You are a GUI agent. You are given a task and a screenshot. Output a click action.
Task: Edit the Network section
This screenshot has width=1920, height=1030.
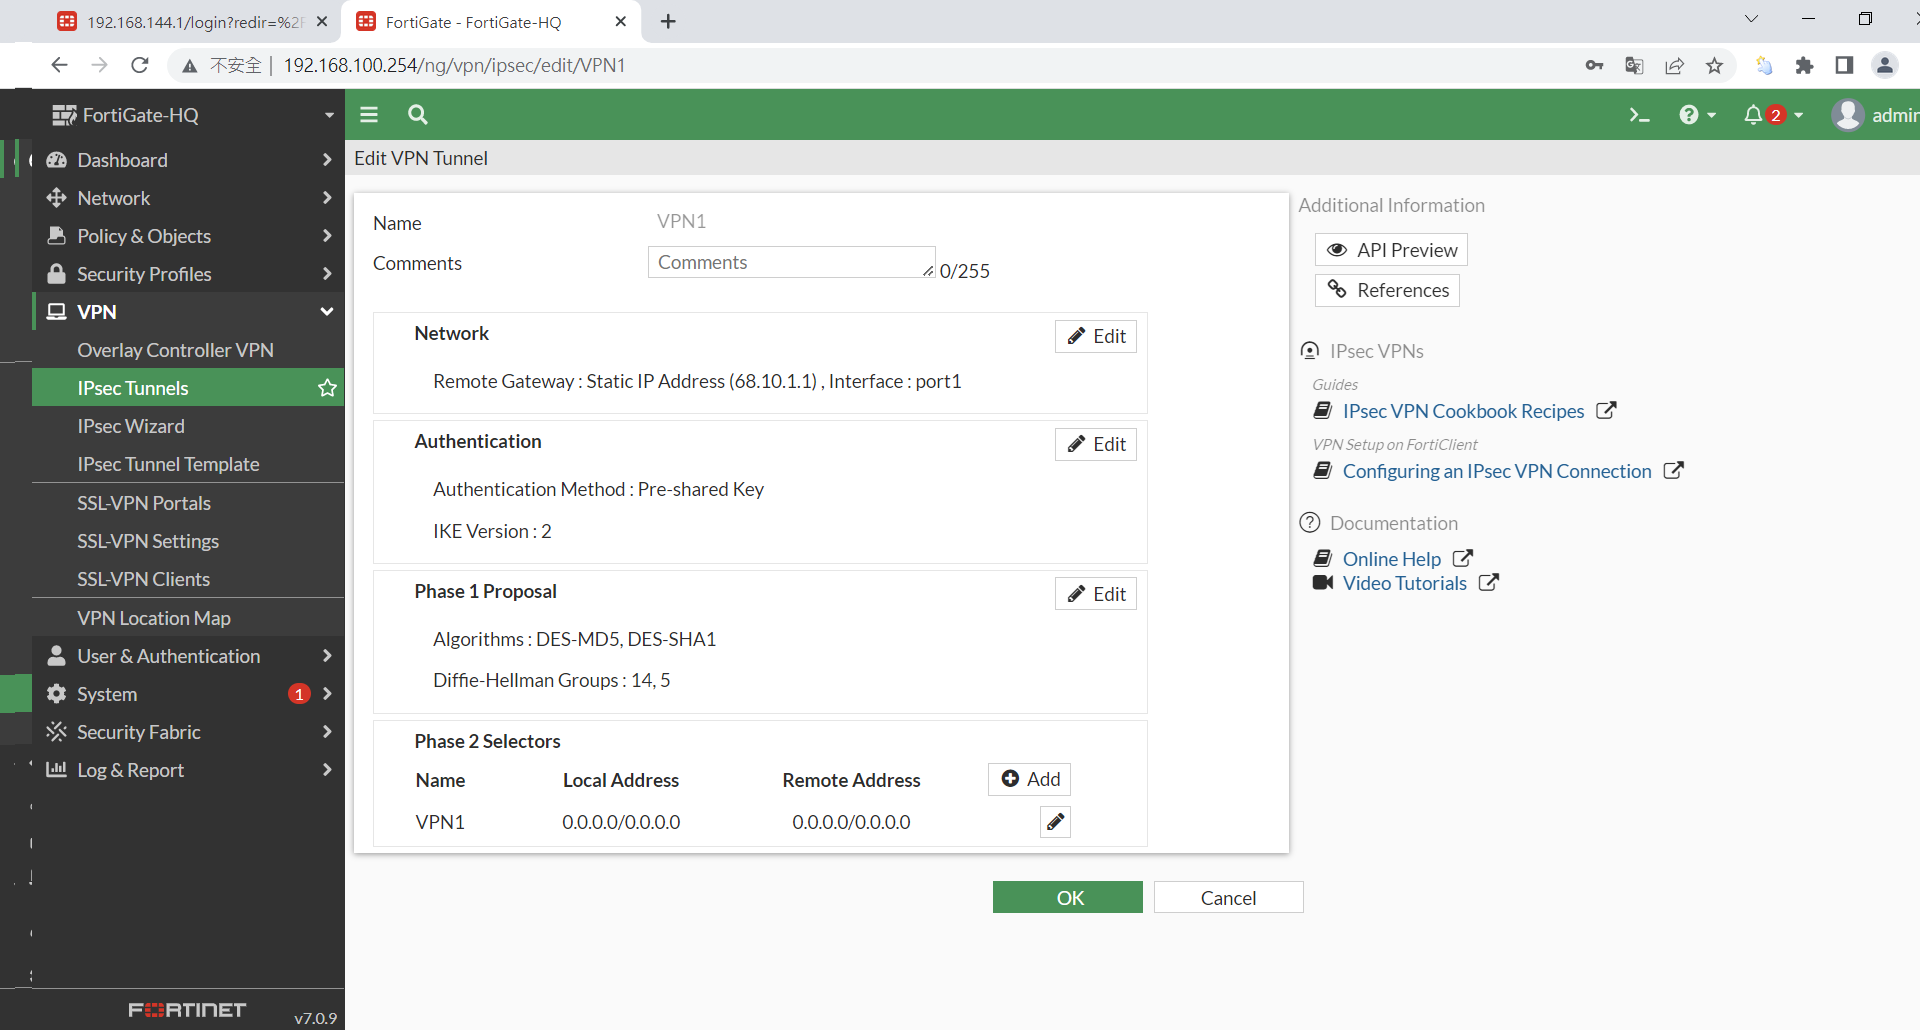(x=1096, y=336)
